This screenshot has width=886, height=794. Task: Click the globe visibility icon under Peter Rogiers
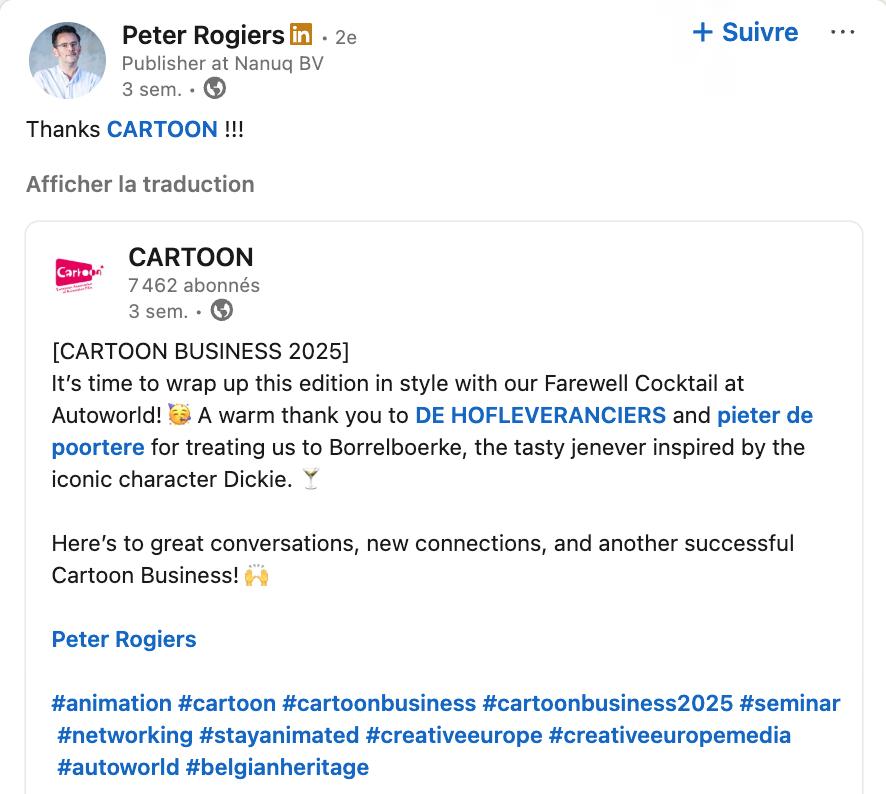pyautogui.click(x=214, y=88)
